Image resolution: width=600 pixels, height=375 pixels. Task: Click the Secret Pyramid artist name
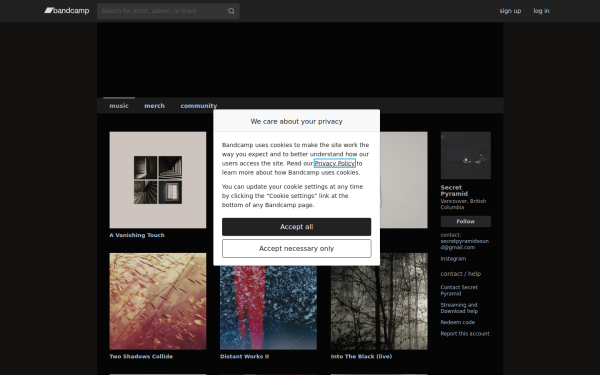[x=454, y=191]
